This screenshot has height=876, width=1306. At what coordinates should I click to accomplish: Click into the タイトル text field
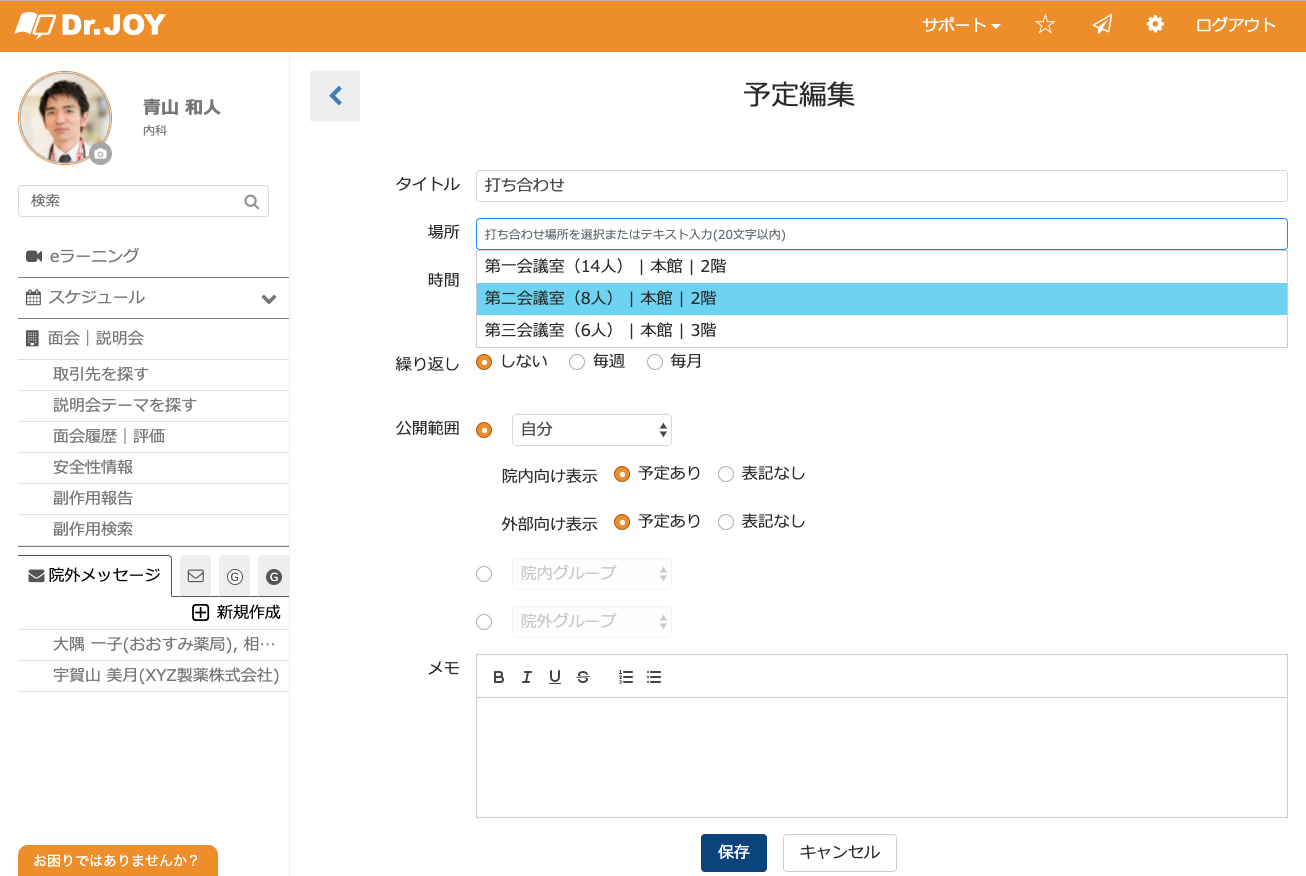coord(880,185)
